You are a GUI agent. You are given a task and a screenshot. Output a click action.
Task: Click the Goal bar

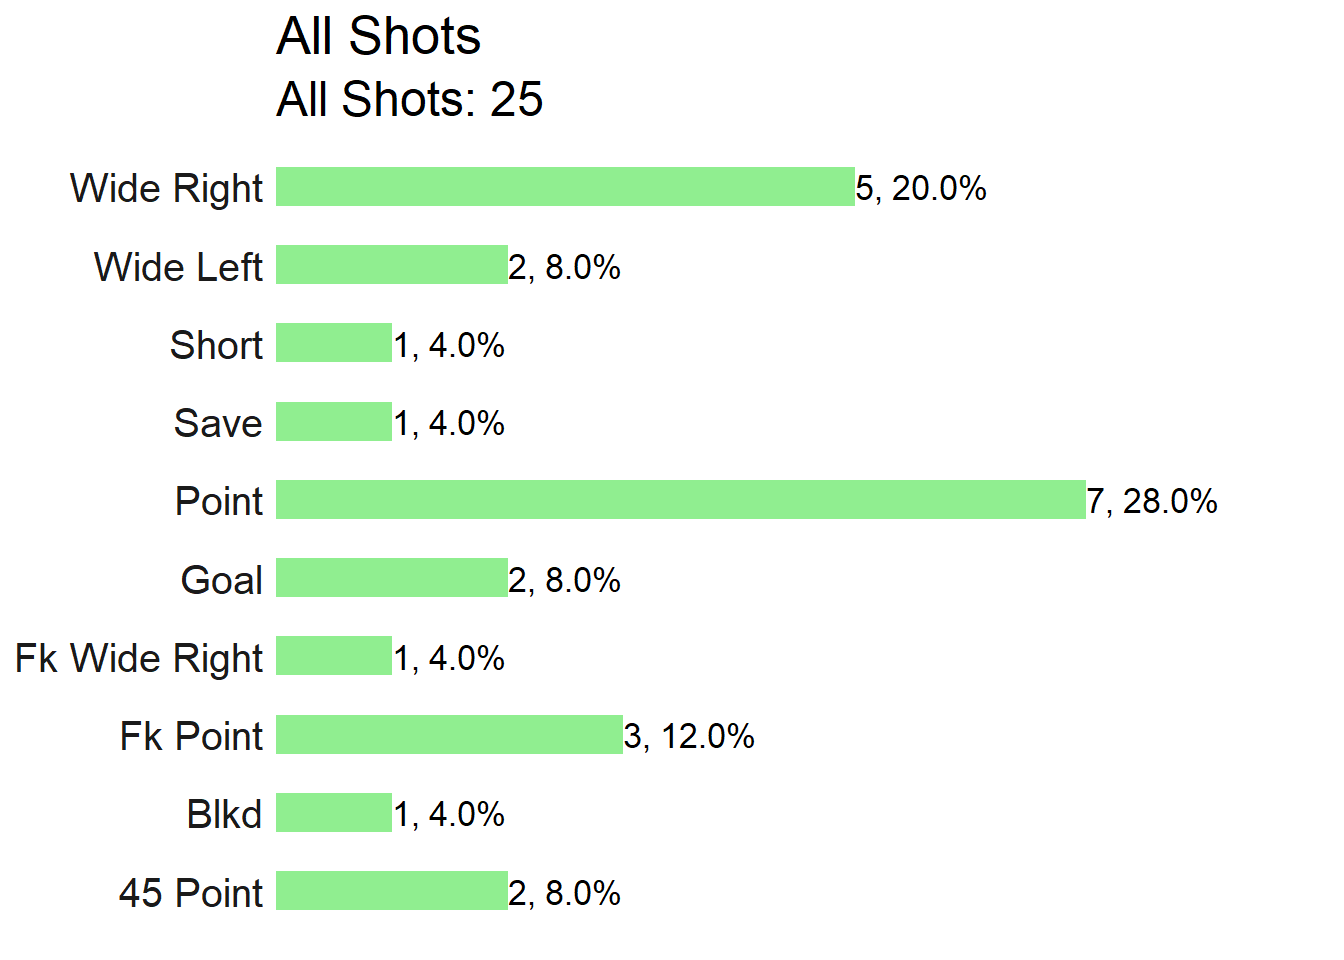(x=392, y=578)
